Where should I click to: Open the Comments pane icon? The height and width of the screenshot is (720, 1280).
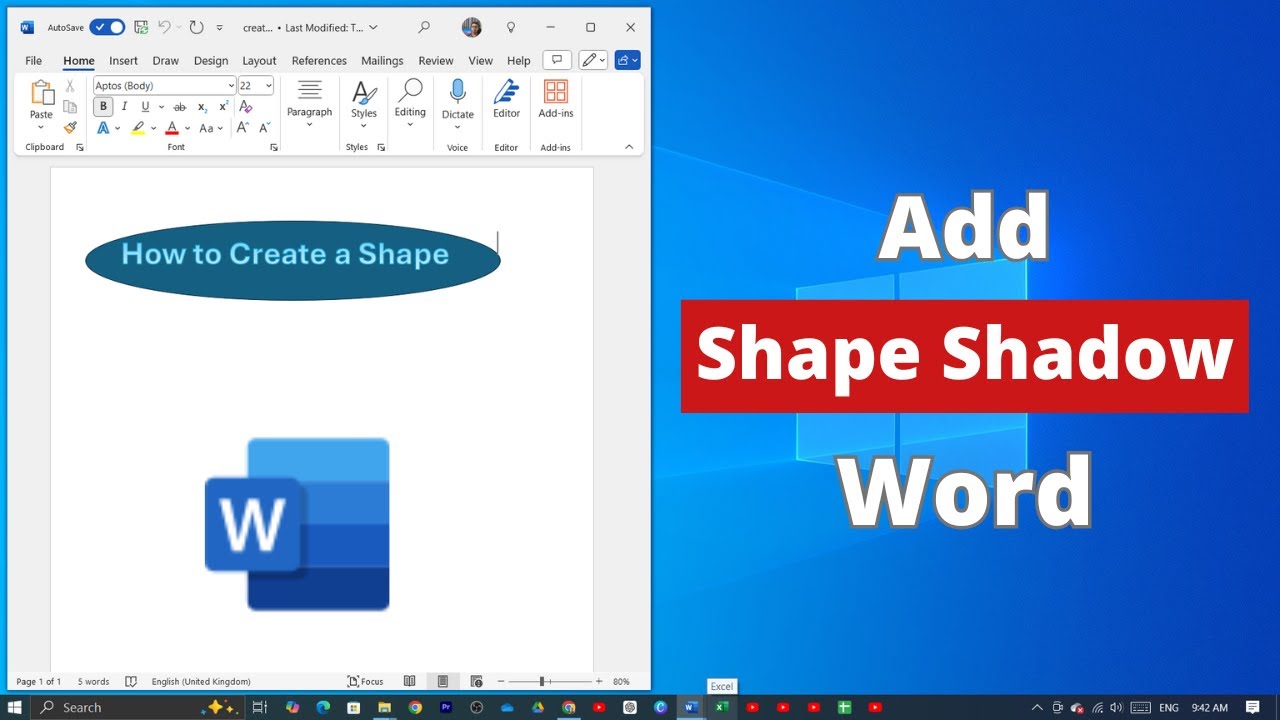557,61
